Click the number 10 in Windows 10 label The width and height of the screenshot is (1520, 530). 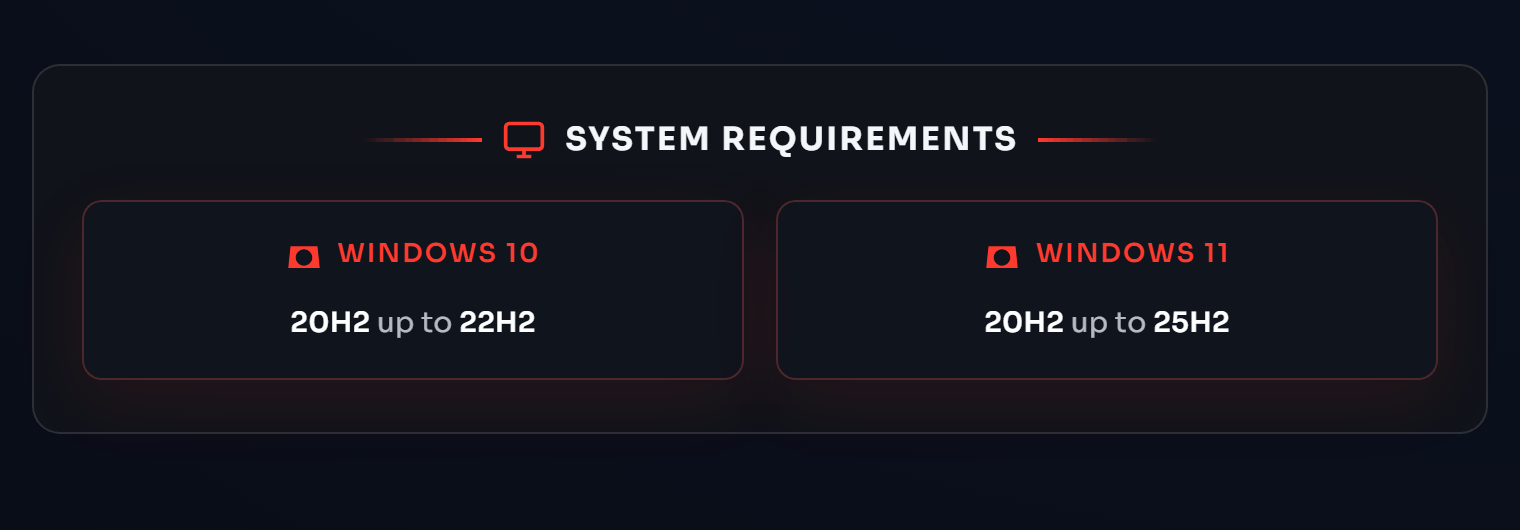point(520,253)
